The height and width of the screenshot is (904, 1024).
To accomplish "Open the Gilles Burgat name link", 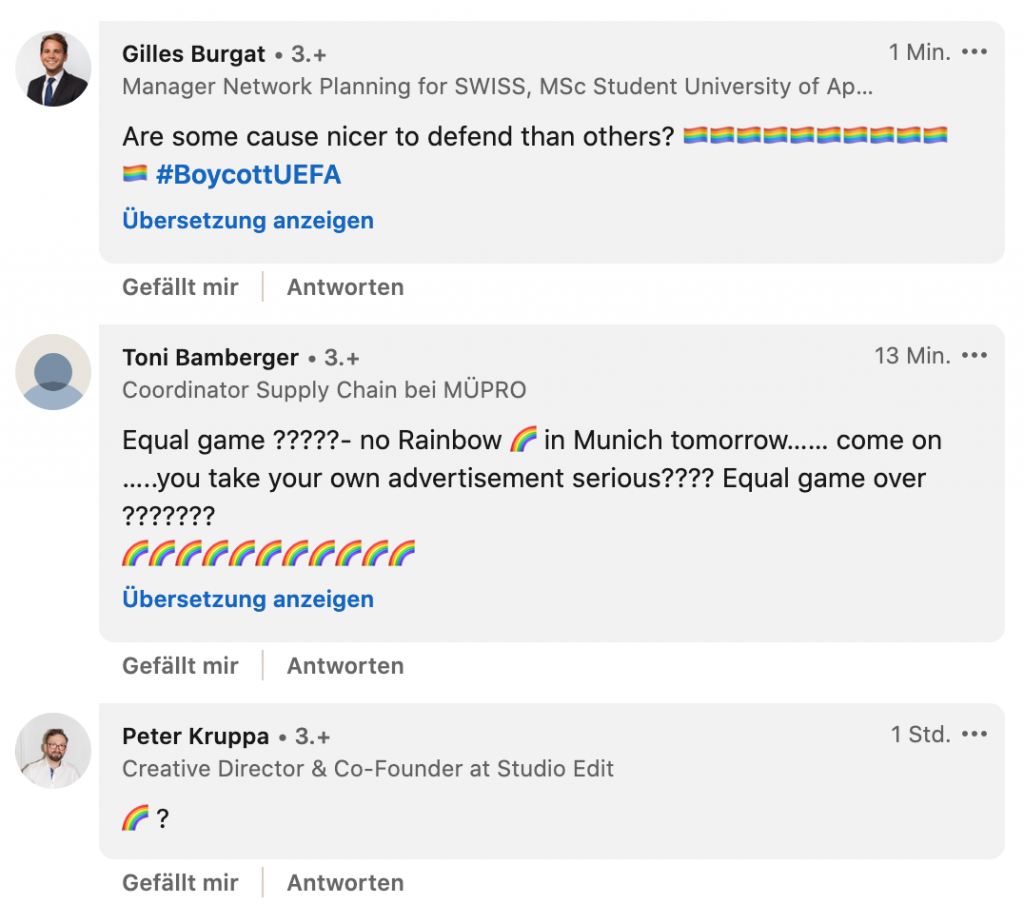I will [194, 54].
